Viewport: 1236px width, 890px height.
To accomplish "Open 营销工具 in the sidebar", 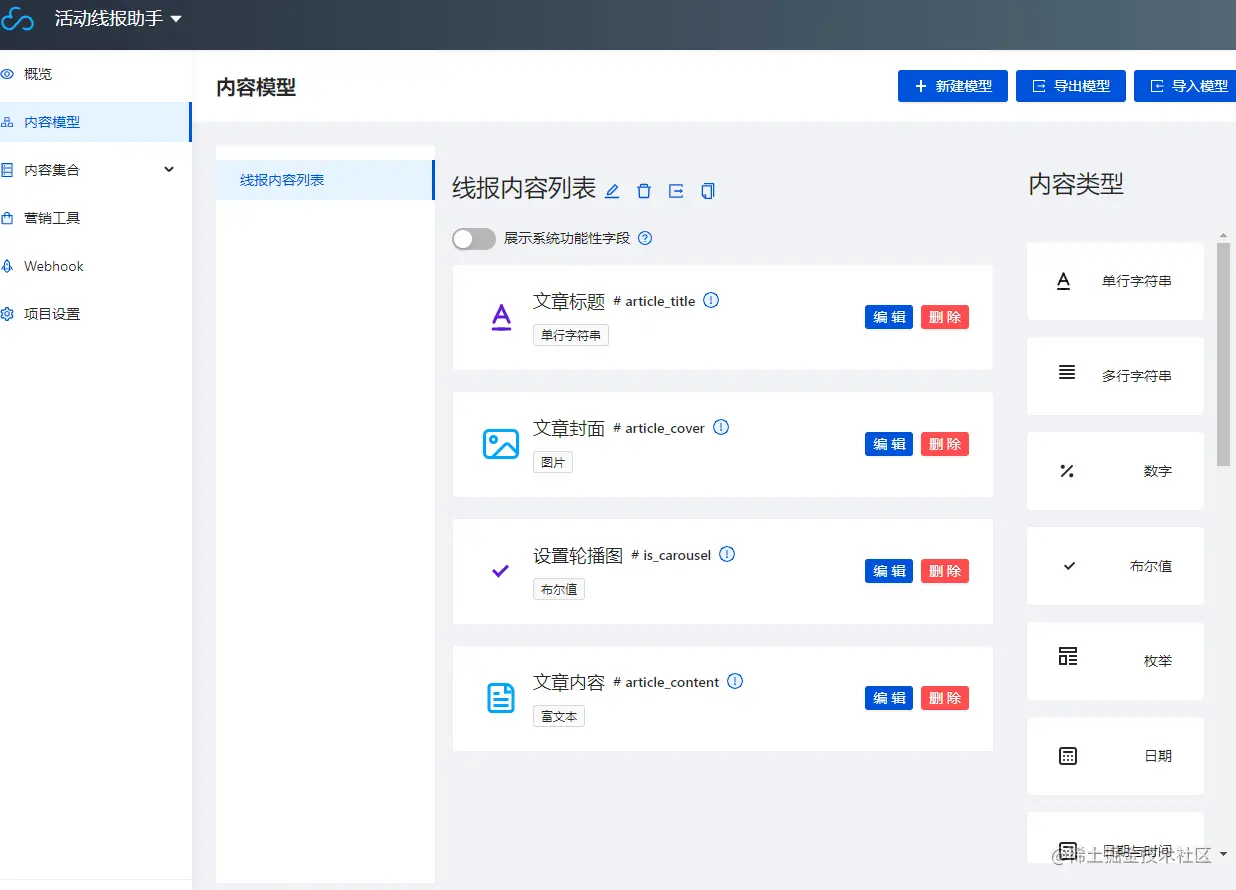I will (95, 218).
